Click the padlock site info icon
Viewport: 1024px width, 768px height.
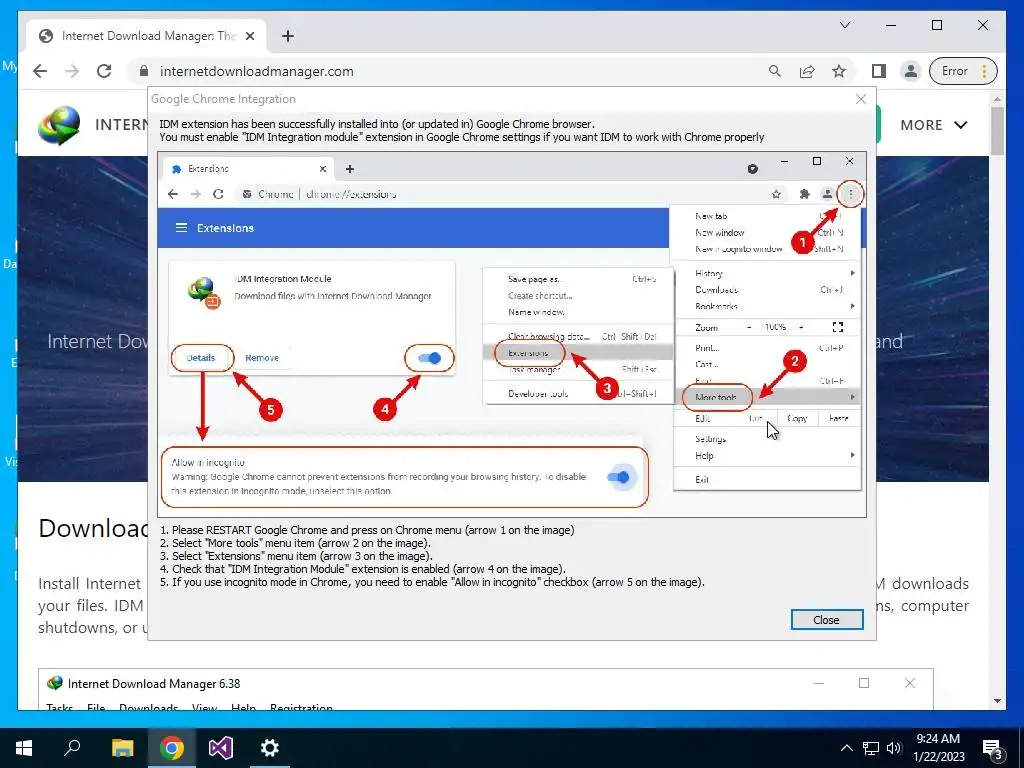click(144, 71)
